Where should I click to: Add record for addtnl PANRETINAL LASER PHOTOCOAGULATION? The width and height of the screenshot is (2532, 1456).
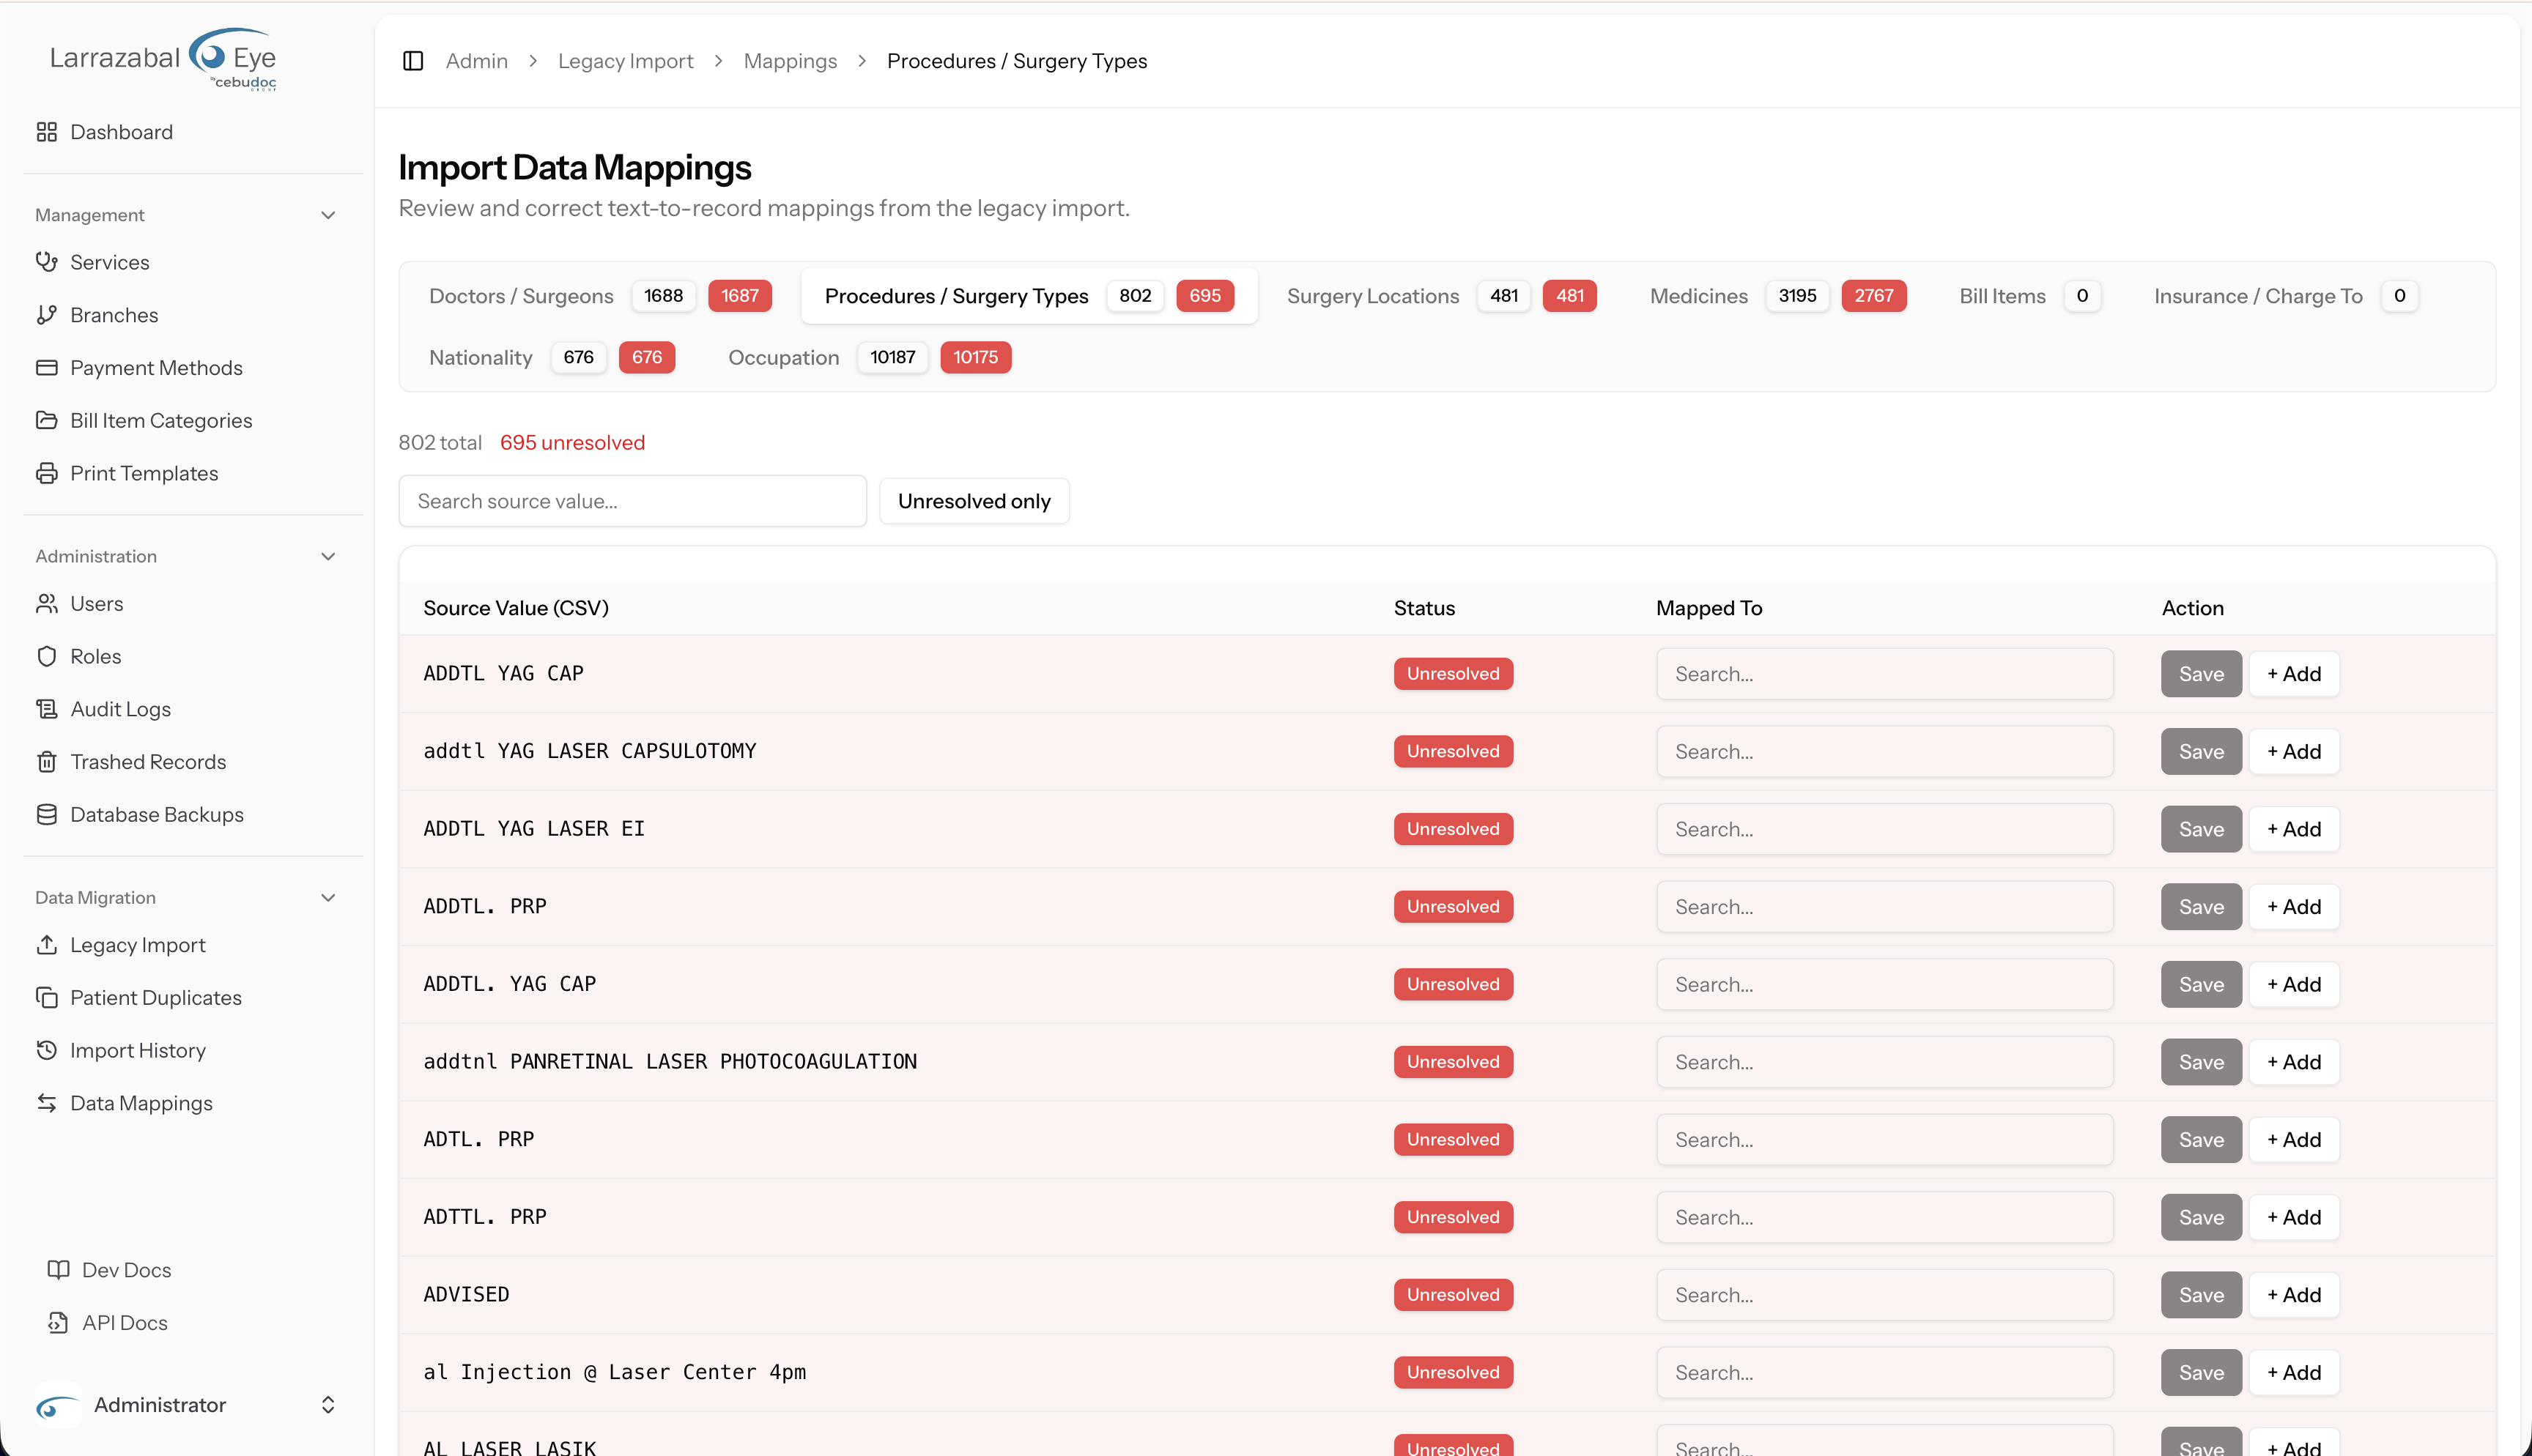[x=2294, y=1062]
